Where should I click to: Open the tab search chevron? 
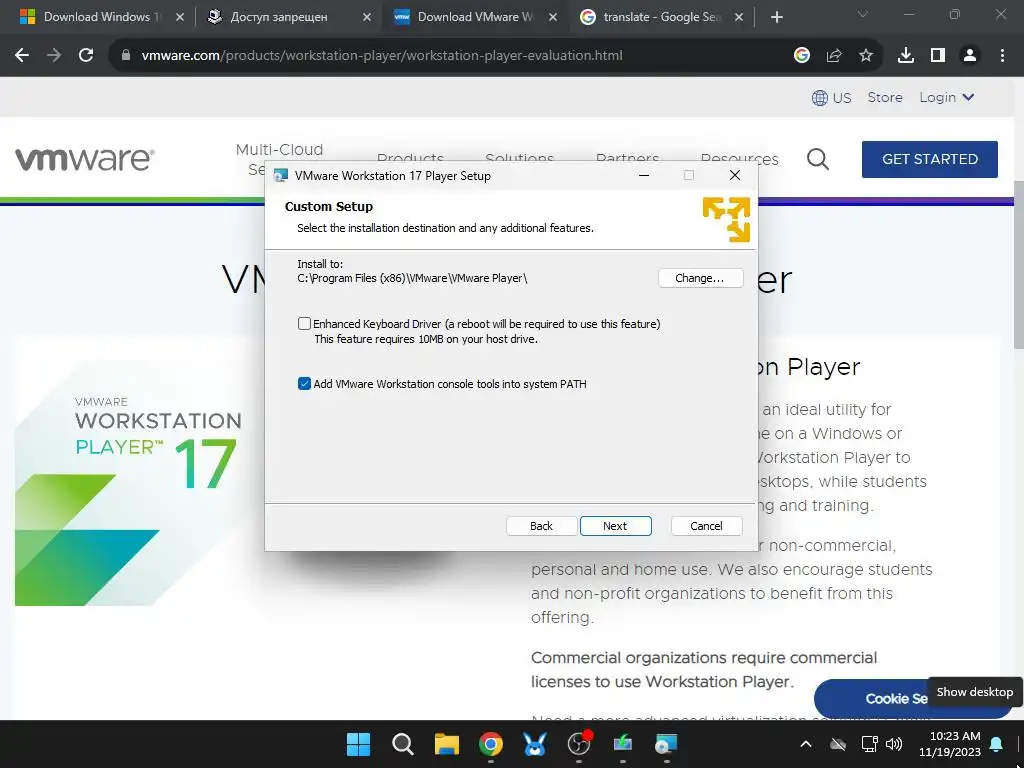(863, 14)
